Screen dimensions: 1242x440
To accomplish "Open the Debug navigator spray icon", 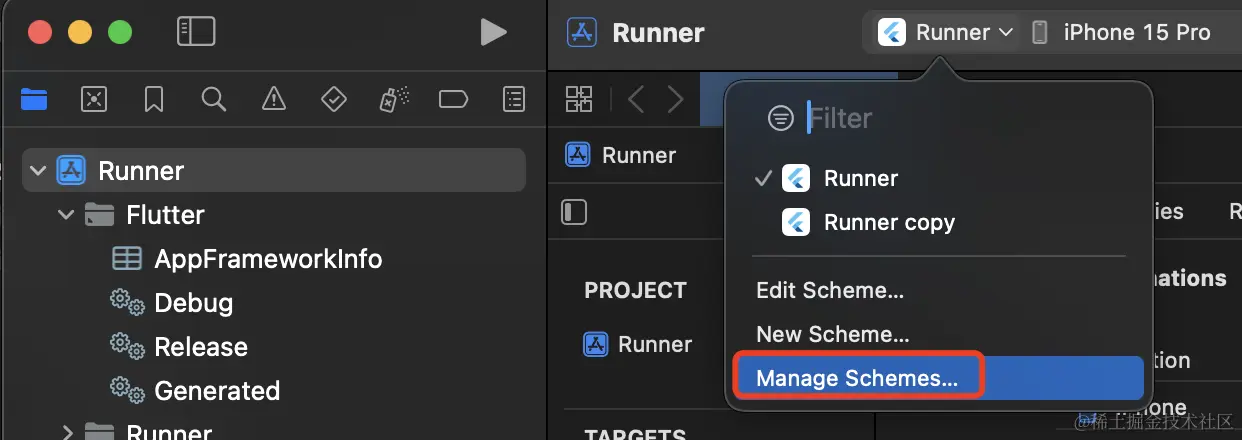I will 392,98.
